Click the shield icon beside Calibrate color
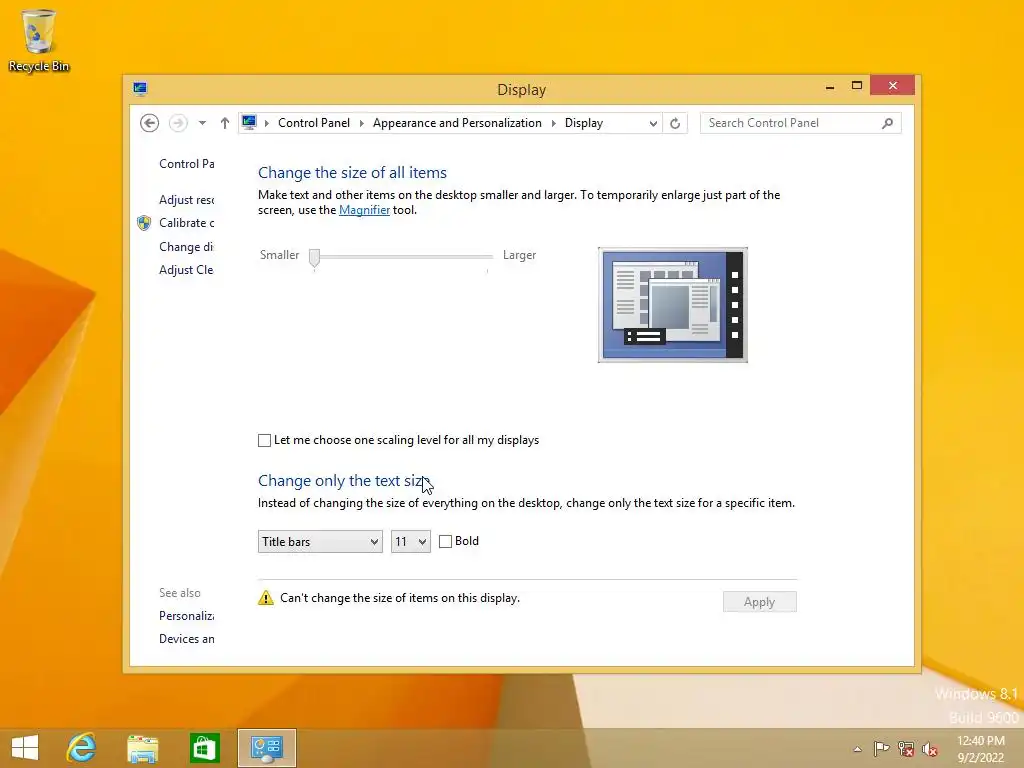This screenshot has height=768, width=1024. click(144, 223)
